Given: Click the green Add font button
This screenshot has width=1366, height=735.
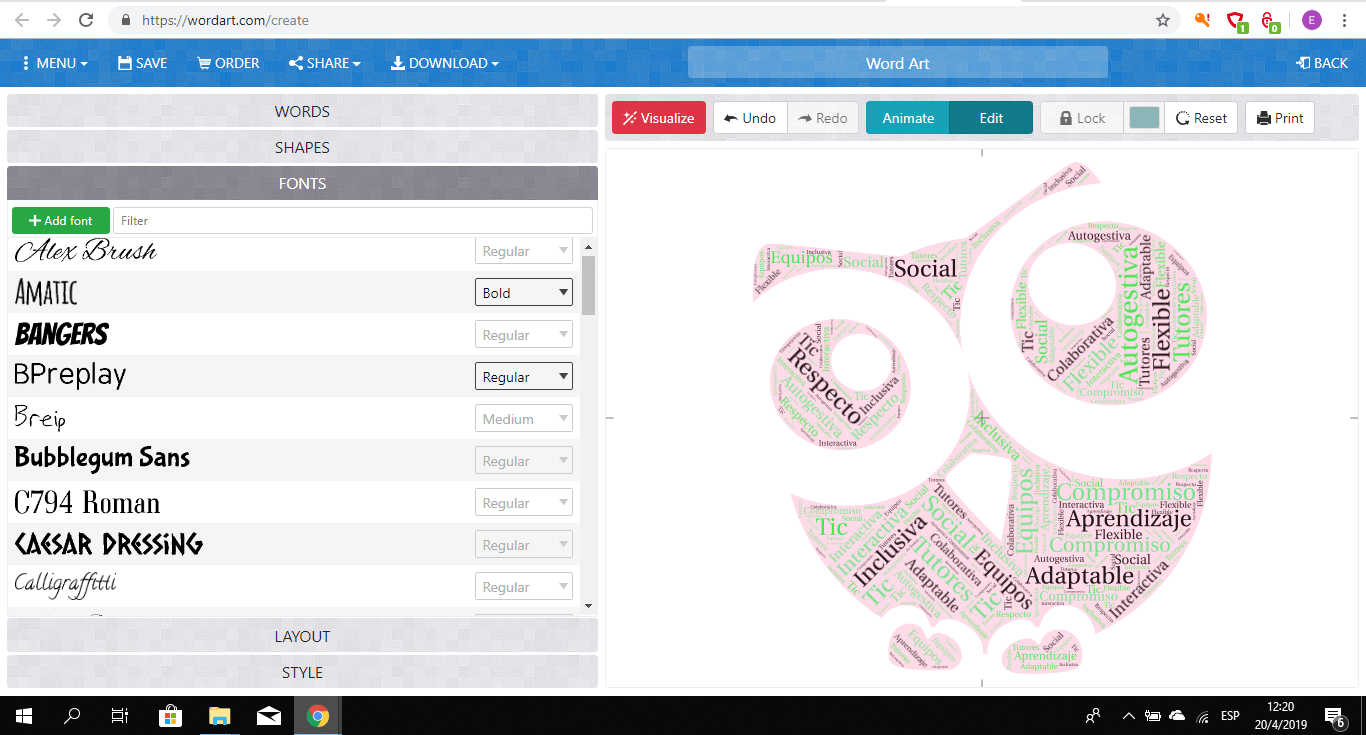Looking at the screenshot, I should tap(61, 221).
